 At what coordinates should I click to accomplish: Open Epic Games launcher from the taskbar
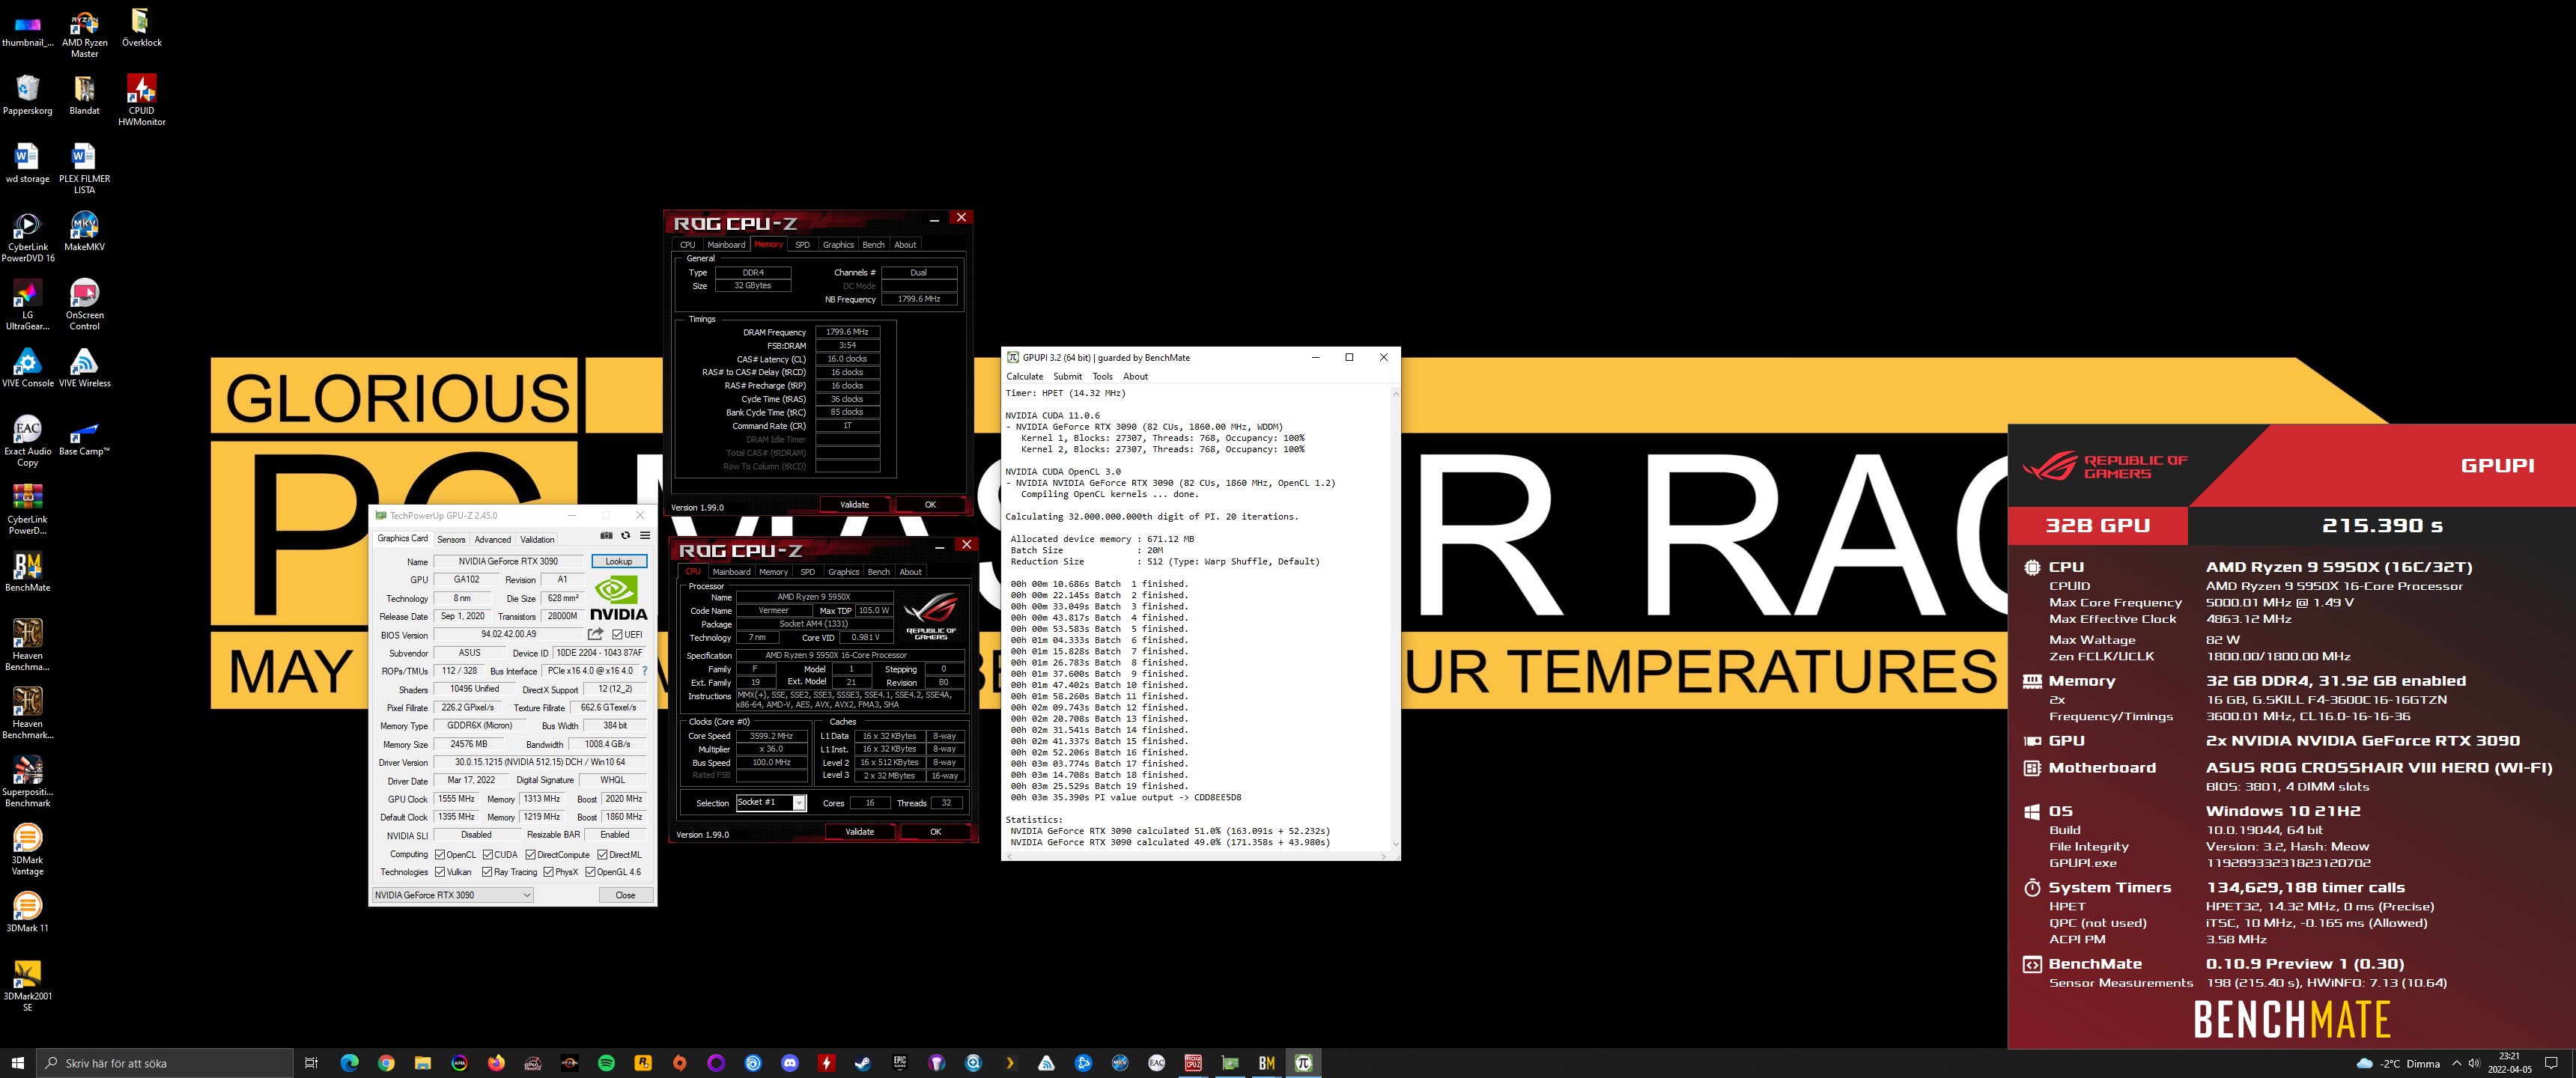tap(899, 1063)
